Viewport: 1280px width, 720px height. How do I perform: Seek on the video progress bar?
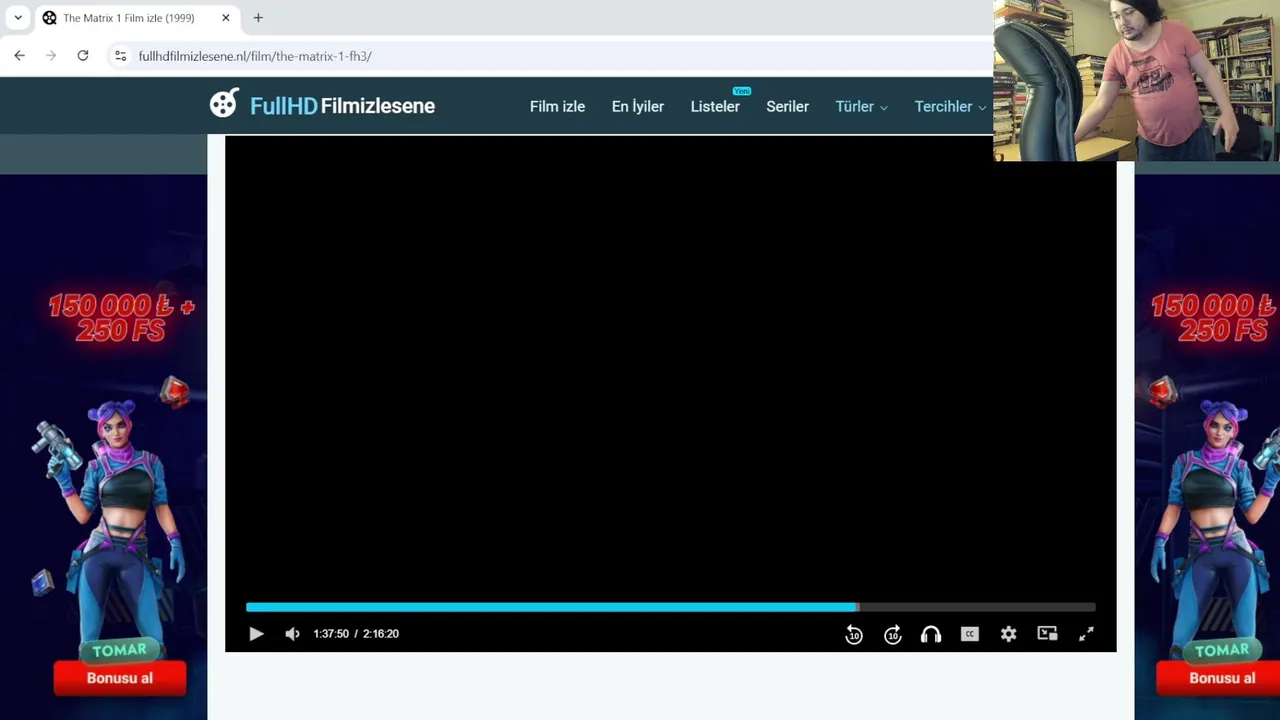671,607
